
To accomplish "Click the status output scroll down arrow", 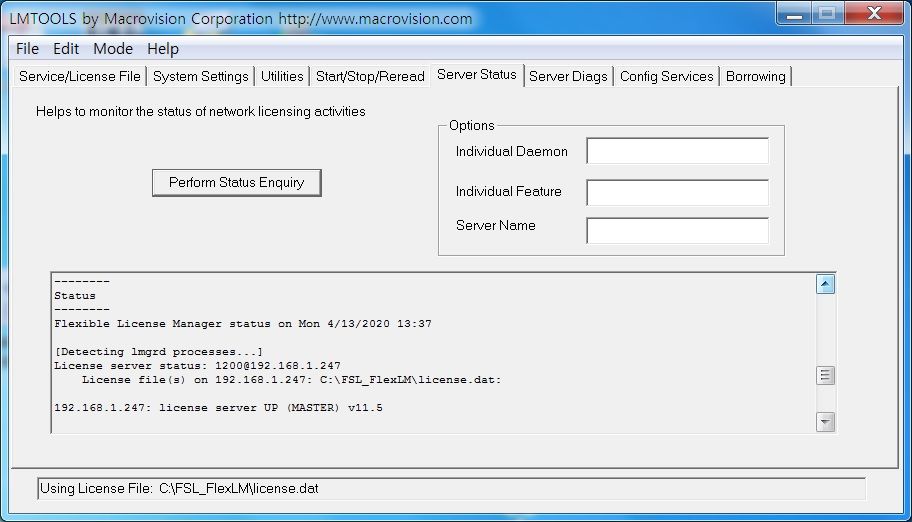I will point(825,422).
